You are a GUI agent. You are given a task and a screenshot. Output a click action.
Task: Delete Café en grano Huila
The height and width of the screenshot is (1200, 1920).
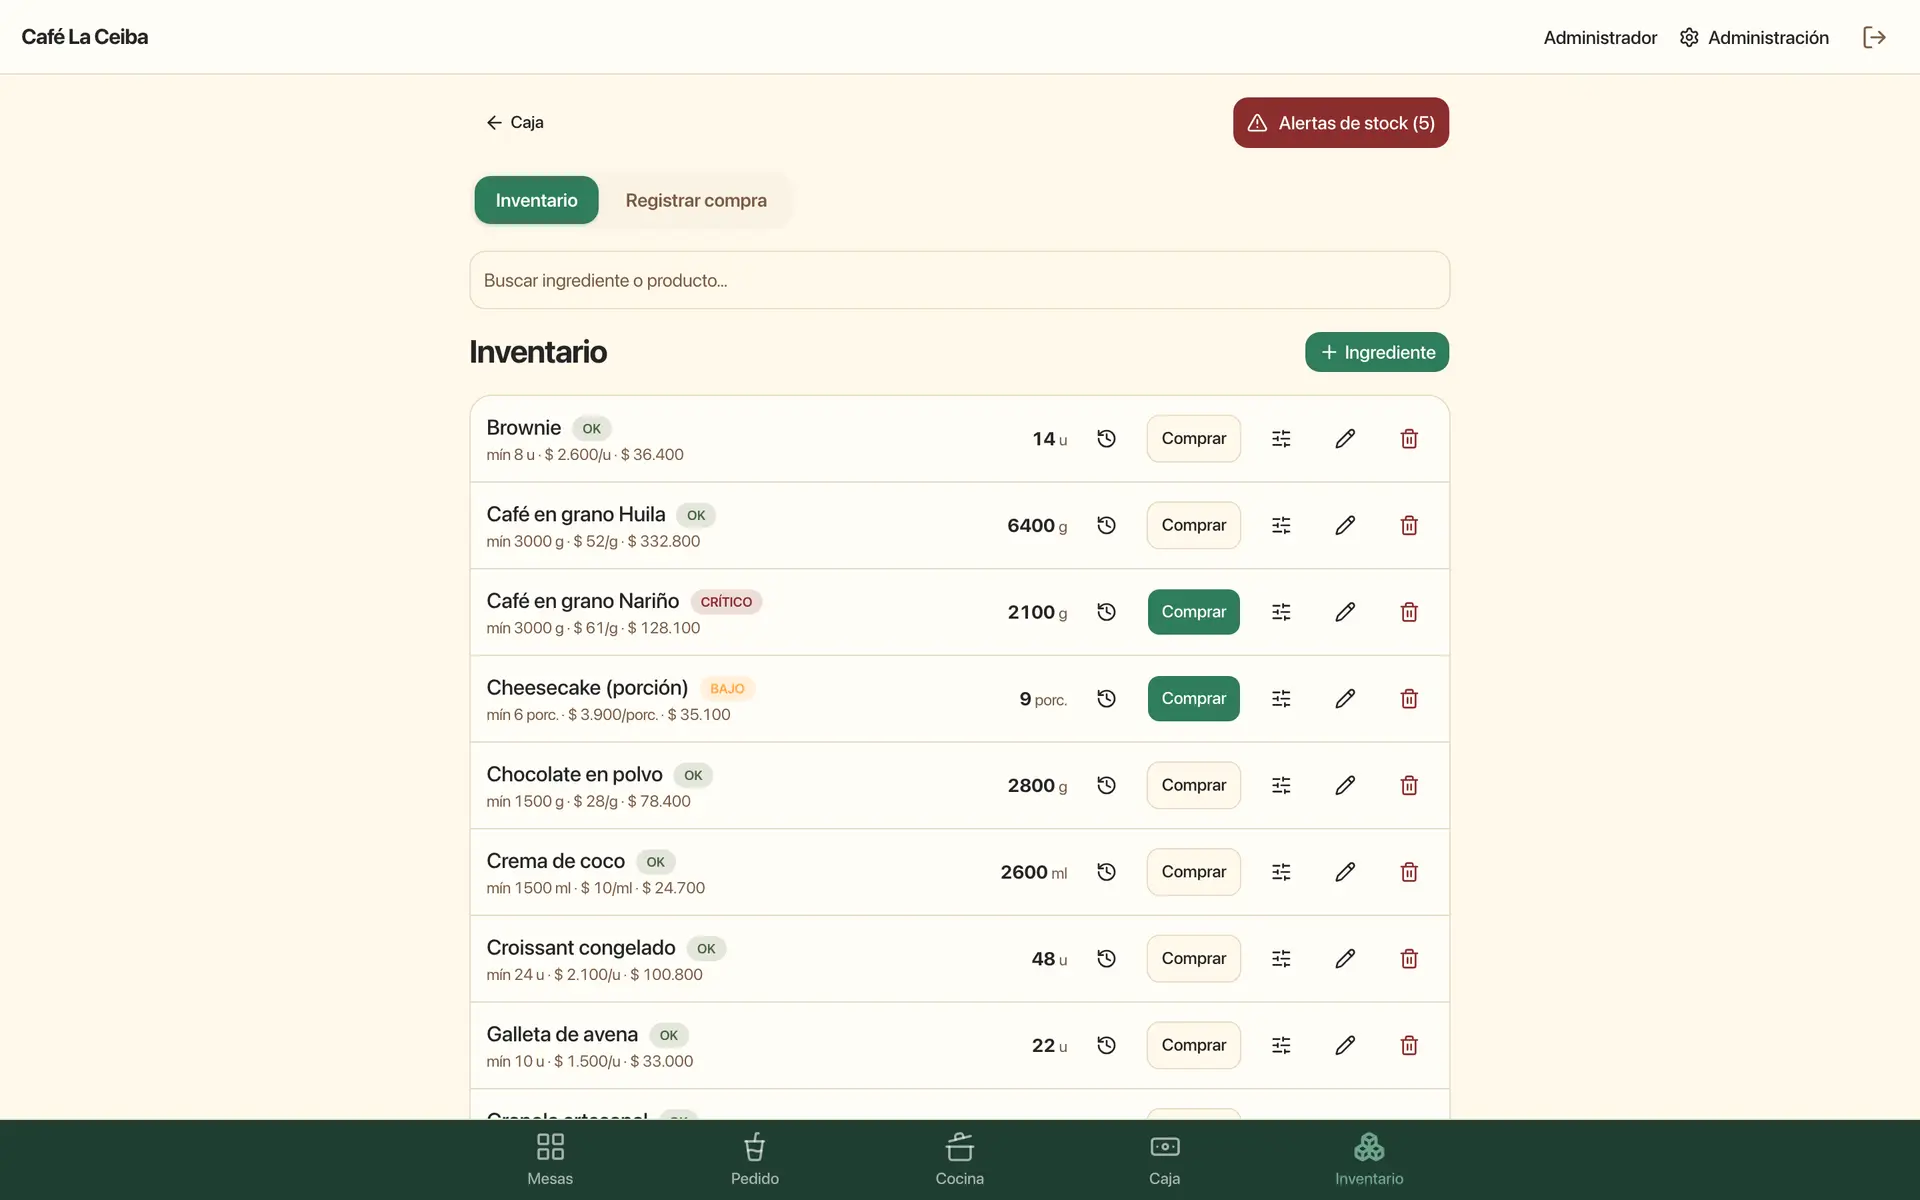(x=1409, y=525)
